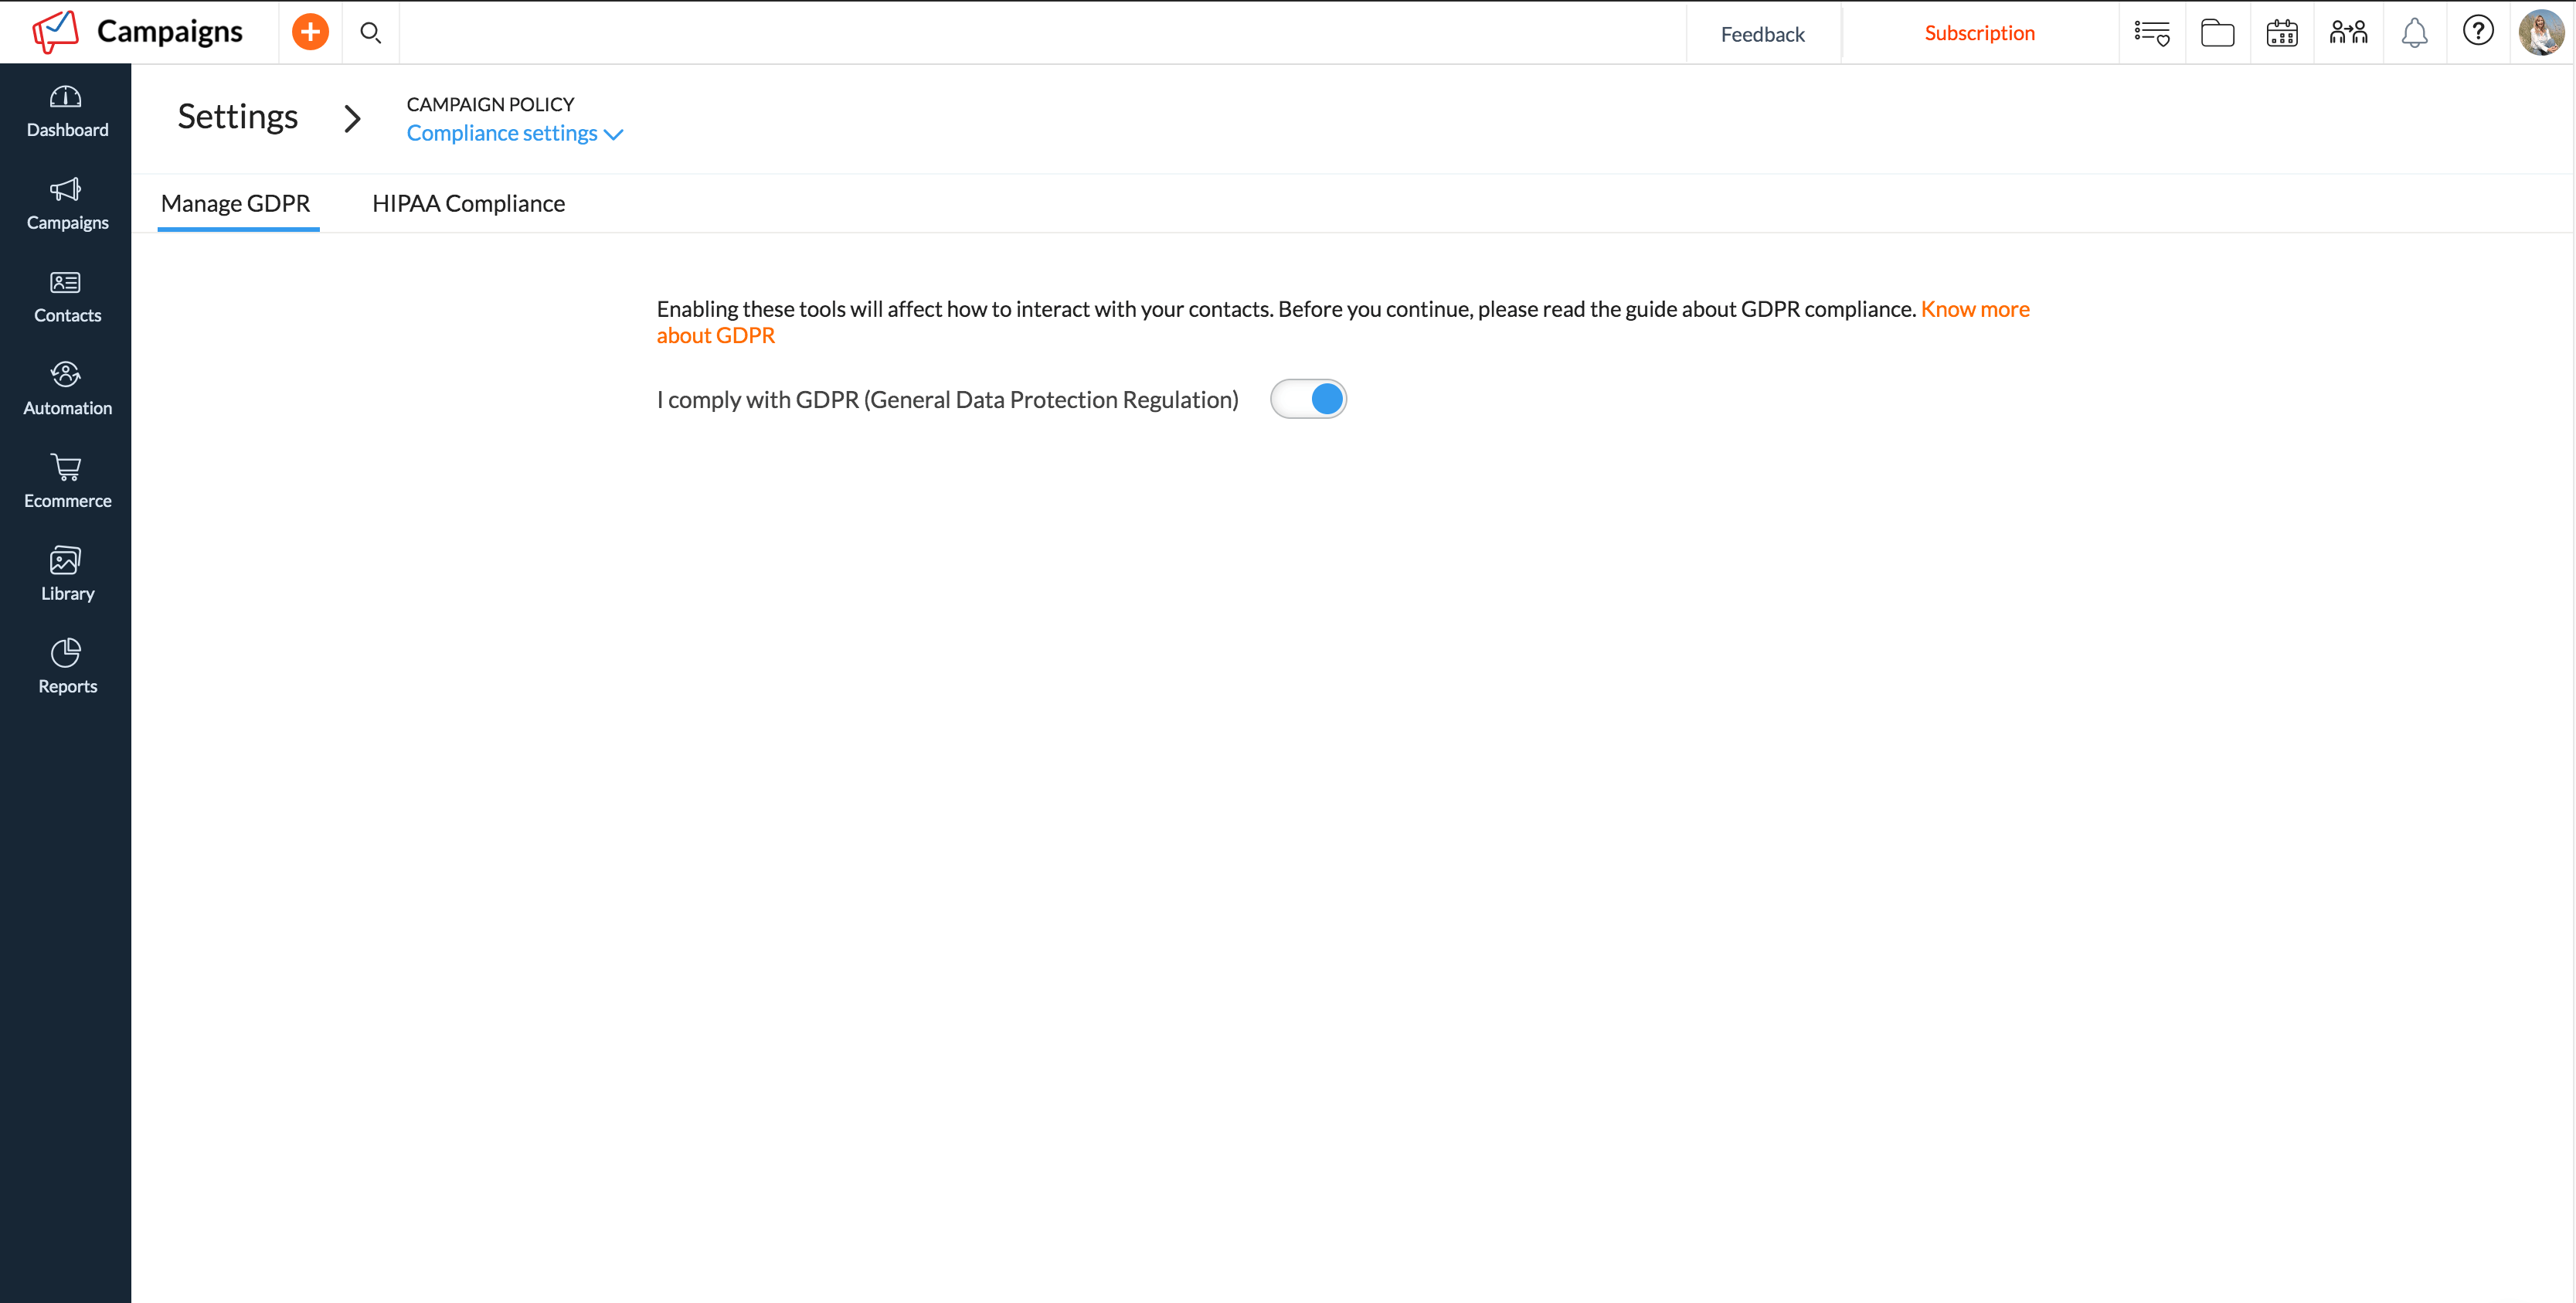
Task: Open the search magnifier icon
Action: [370, 33]
